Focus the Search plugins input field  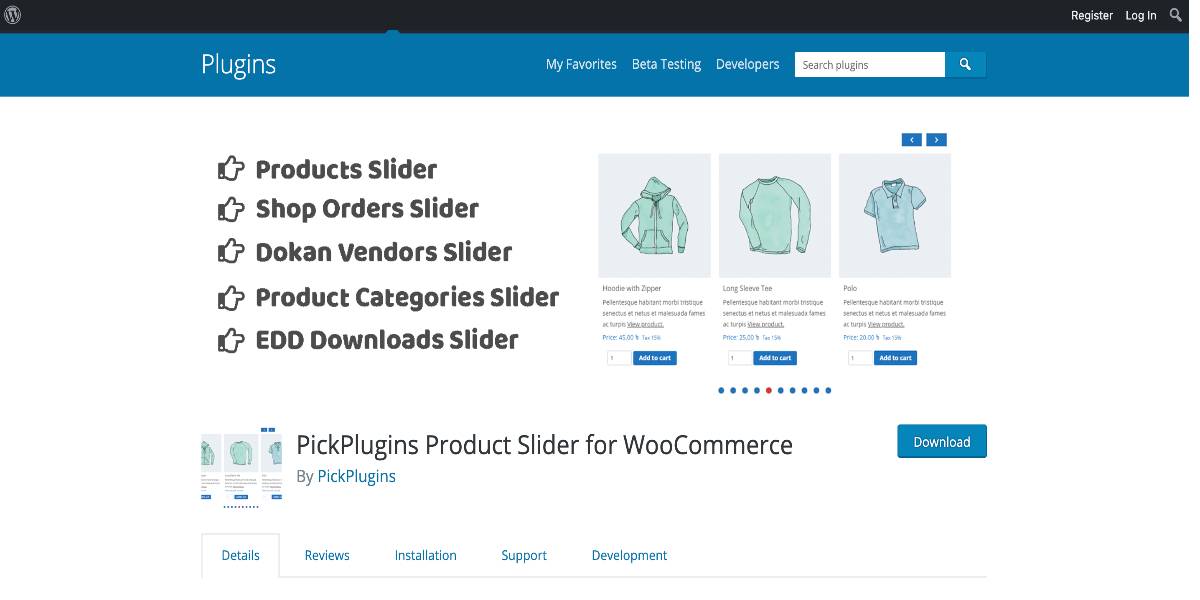pos(870,64)
